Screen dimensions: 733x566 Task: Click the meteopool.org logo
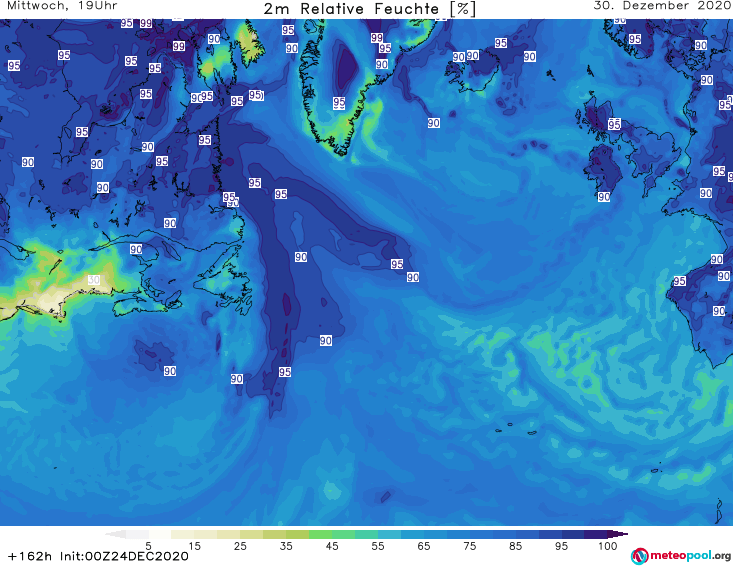(x=680, y=556)
